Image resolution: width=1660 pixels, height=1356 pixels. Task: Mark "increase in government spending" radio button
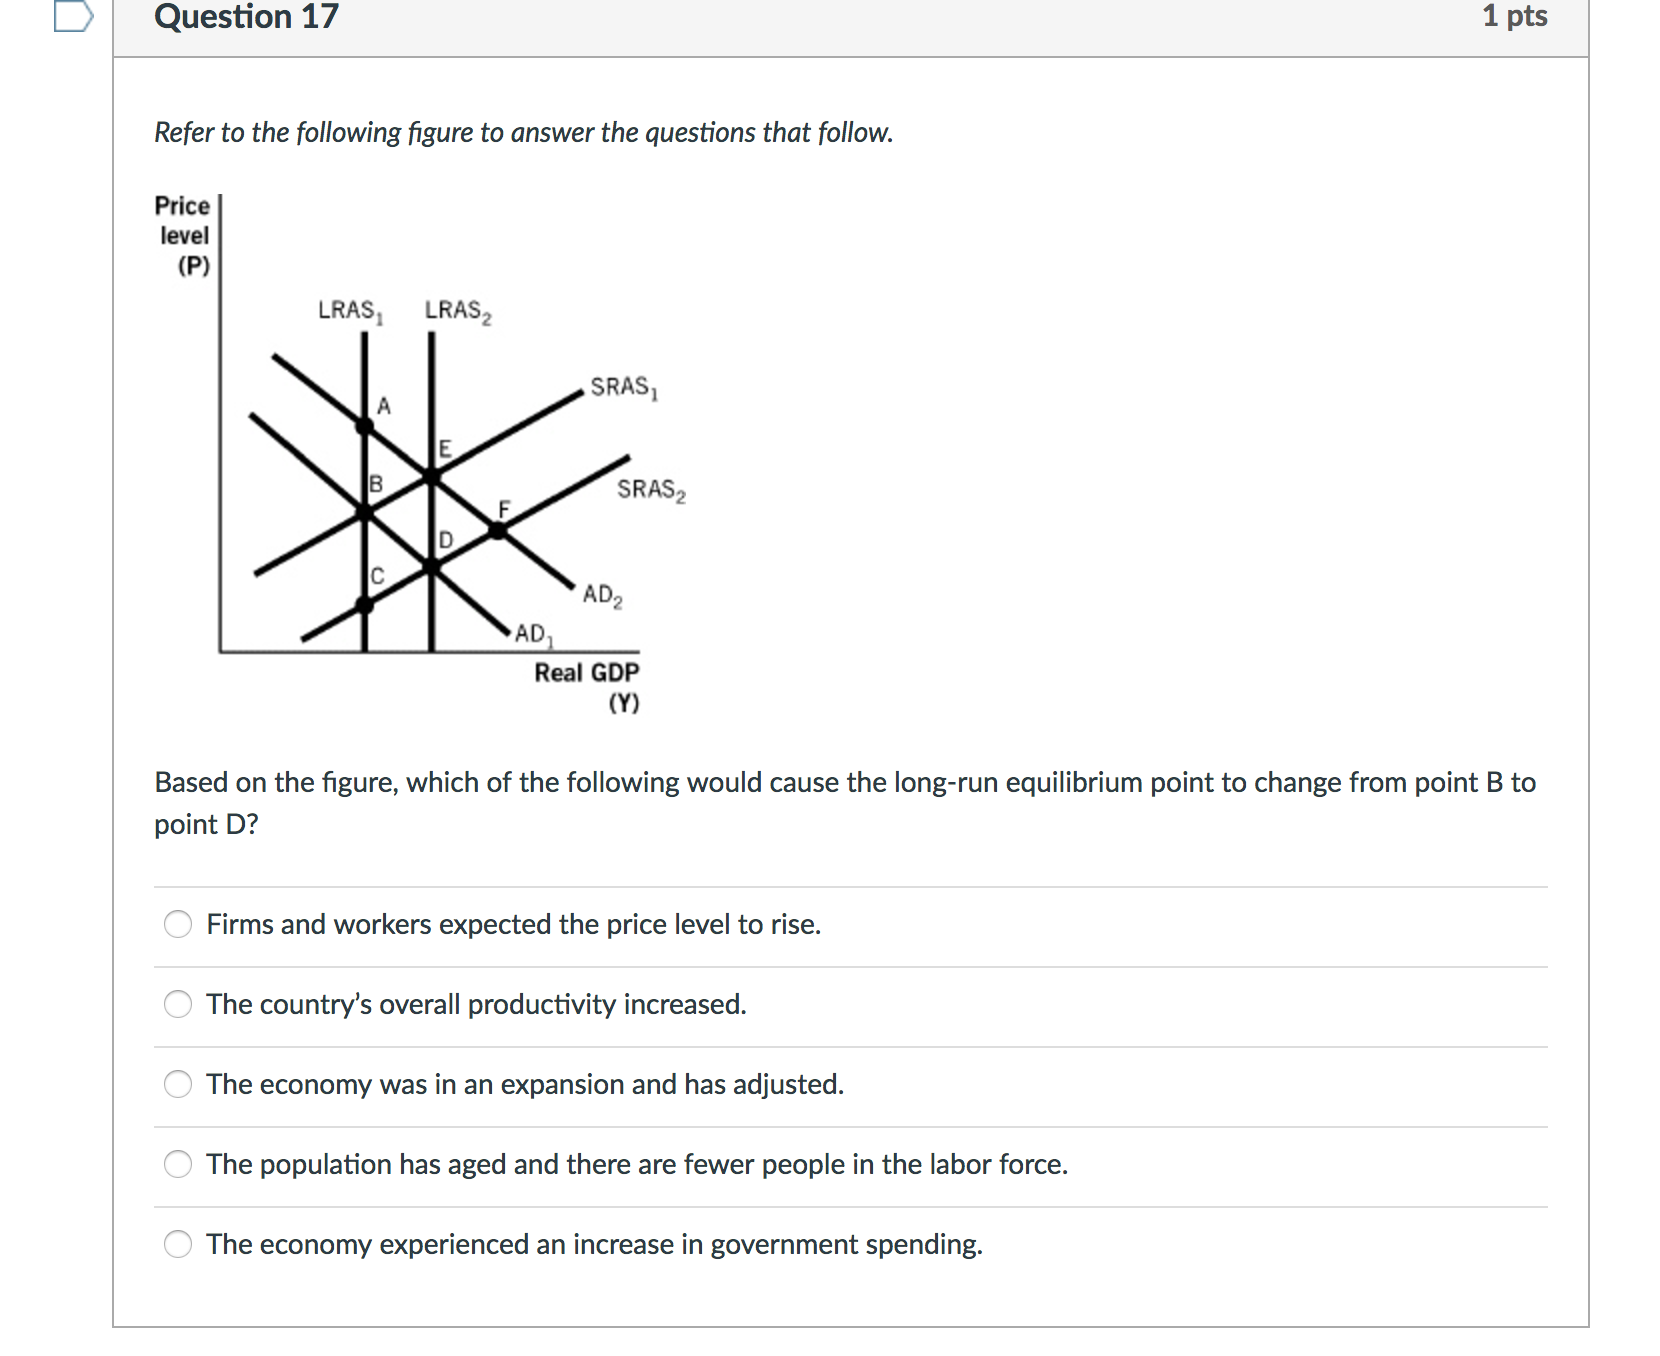point(178,1244)
